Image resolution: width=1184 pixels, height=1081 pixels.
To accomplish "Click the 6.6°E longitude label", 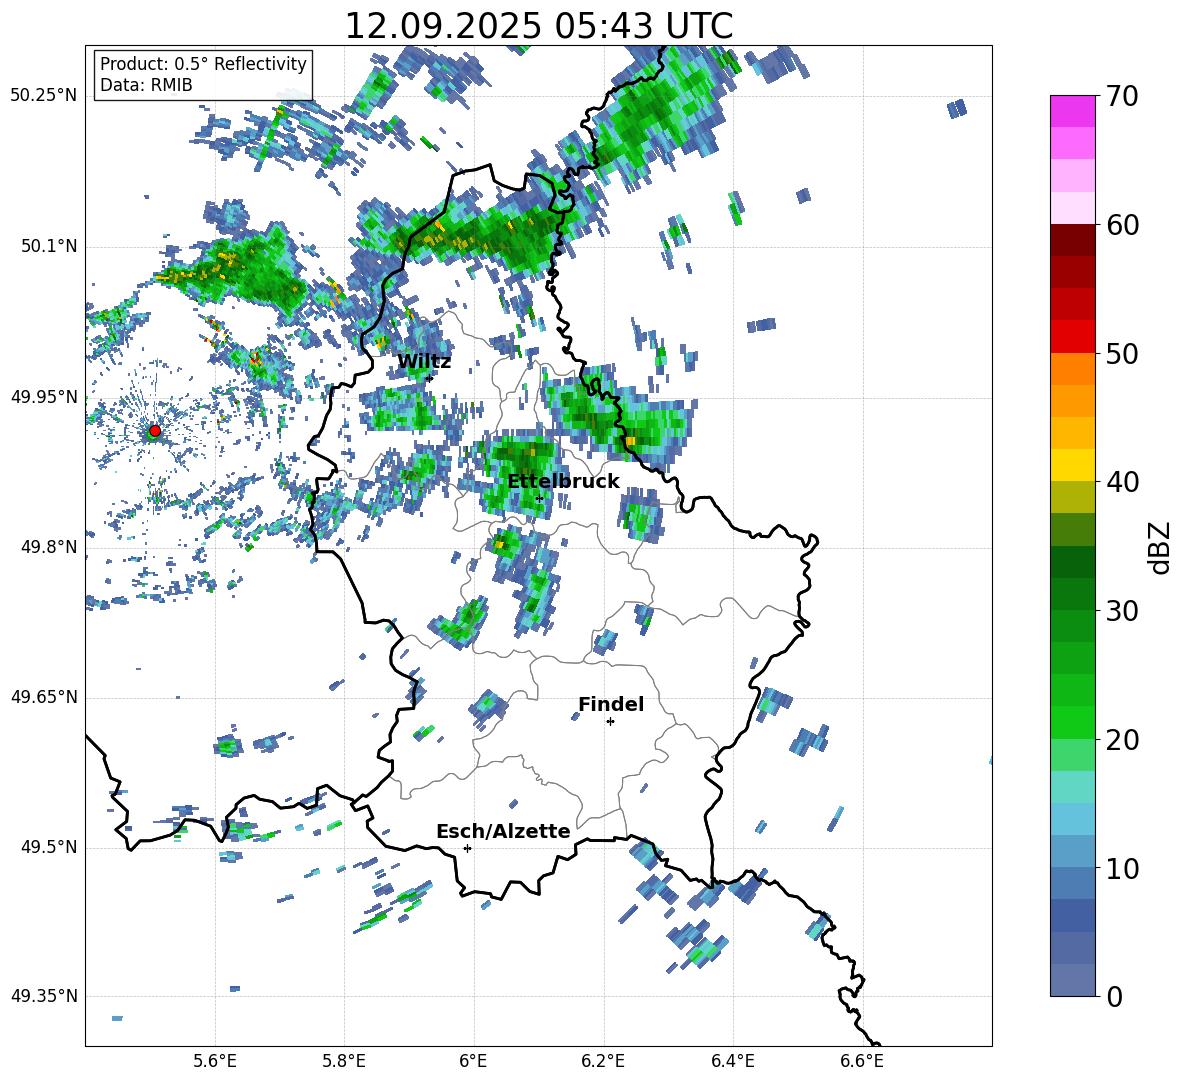I will click(x=862, y=1061).
